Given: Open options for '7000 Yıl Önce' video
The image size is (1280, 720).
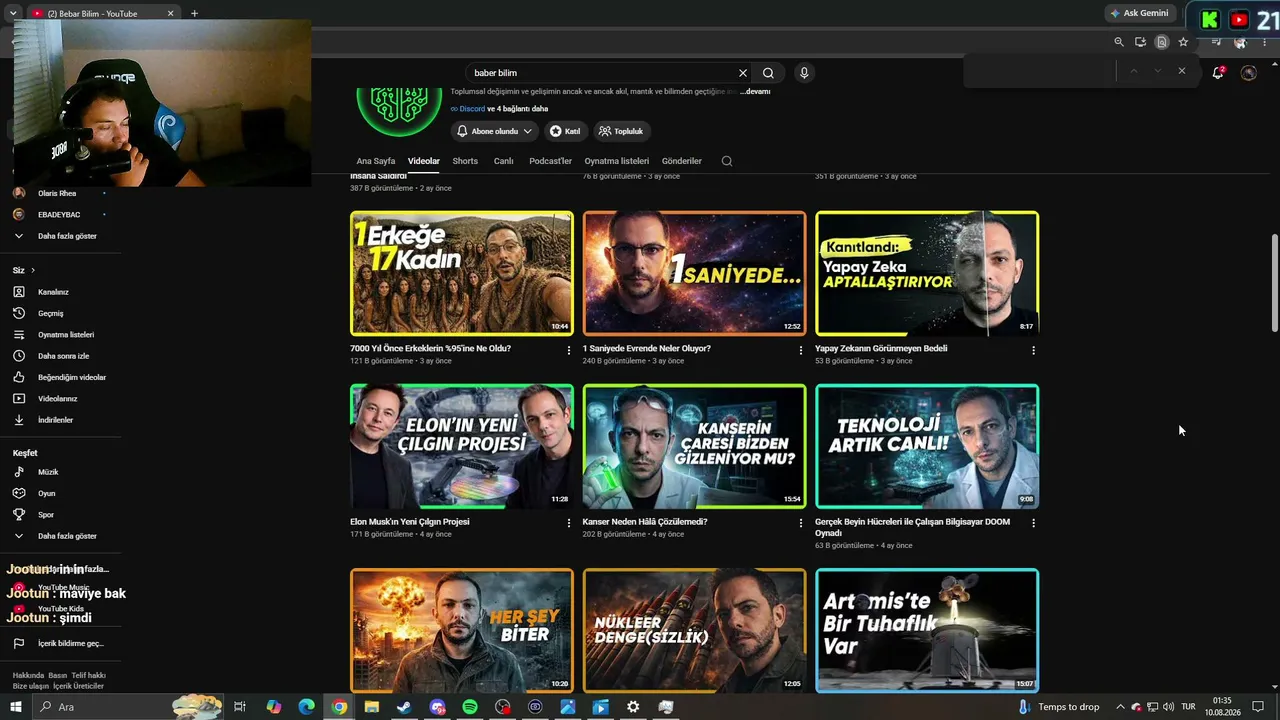Looking at the screenshot, I should 569,351.
